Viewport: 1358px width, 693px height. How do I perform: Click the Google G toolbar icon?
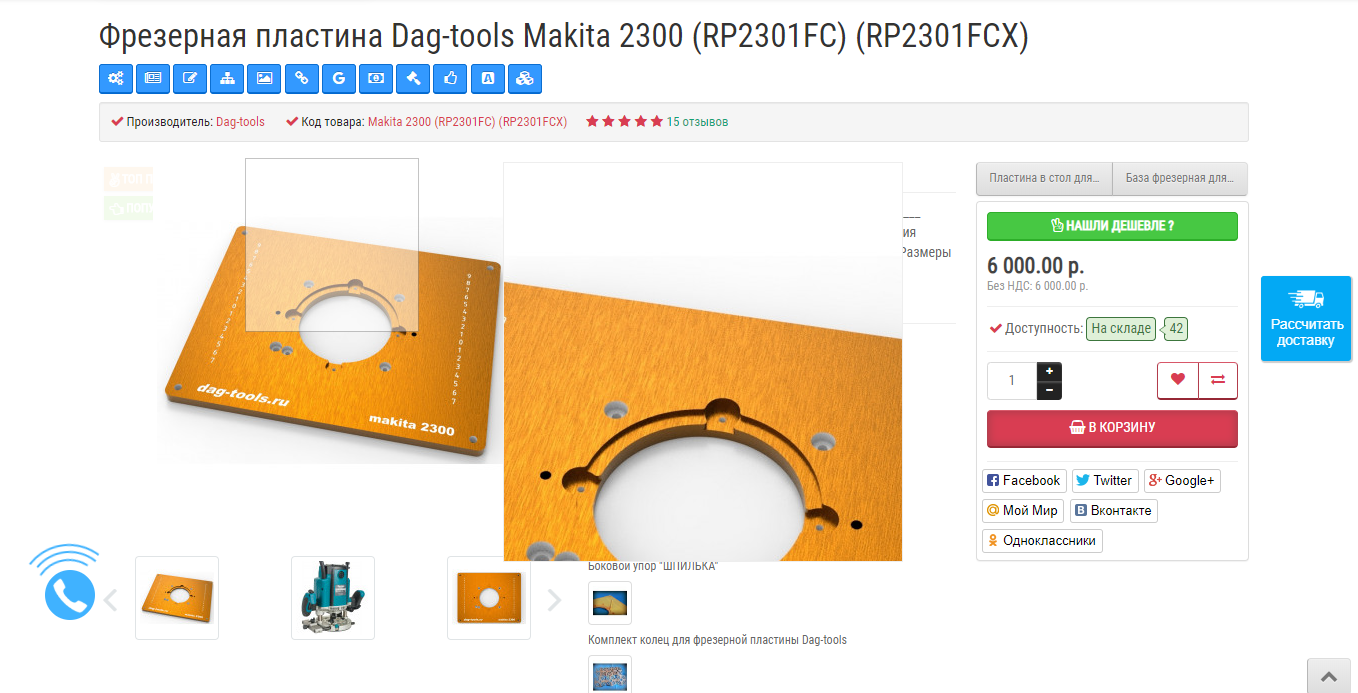point(339,78)
